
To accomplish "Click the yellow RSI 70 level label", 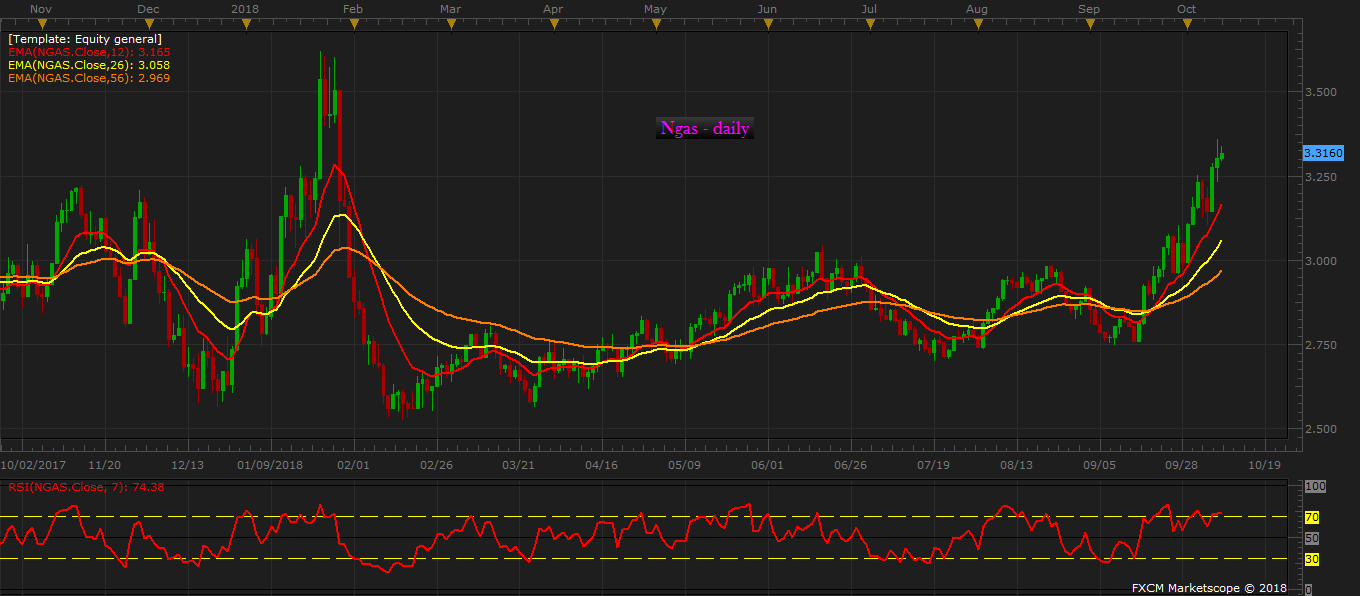I will pos(1312,518).
